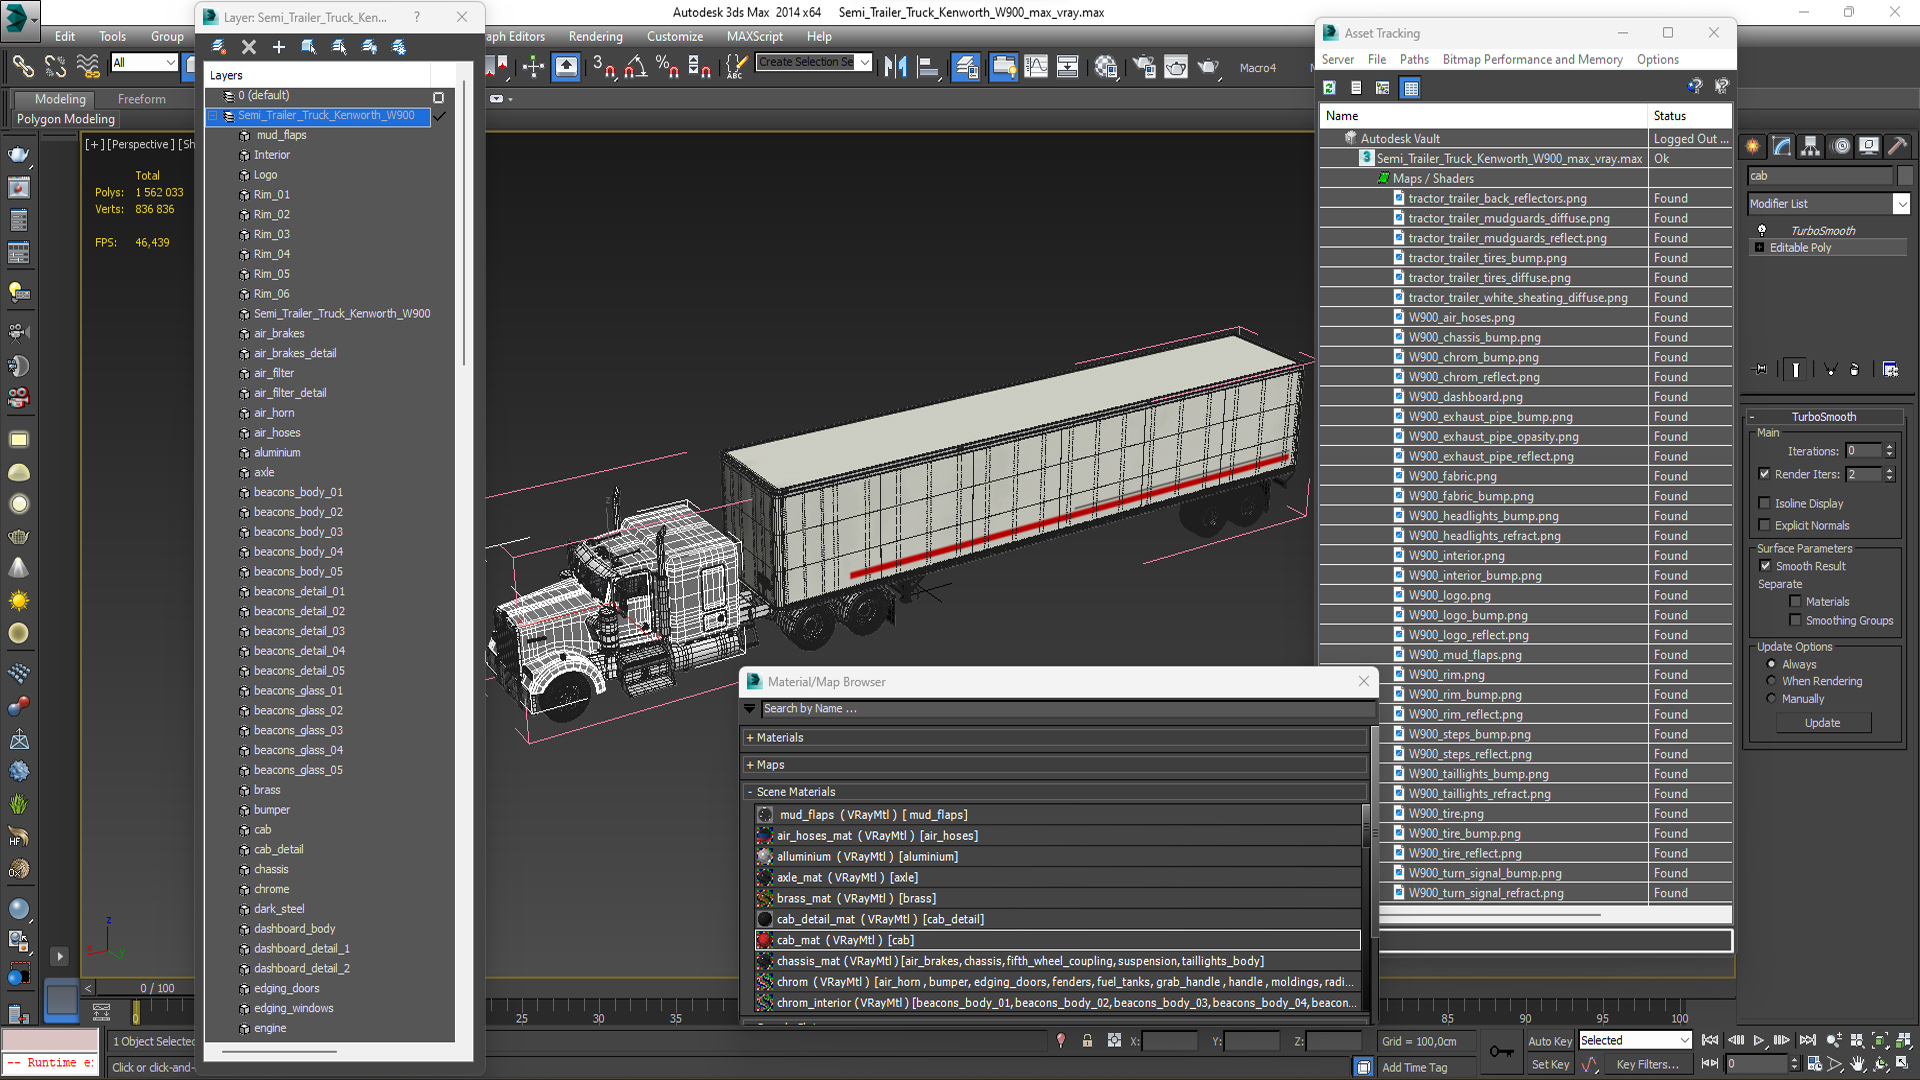1920x1080 pixels.
Task: Enable the Isoline Display checkbox
Action: (x=1764, y=503)
